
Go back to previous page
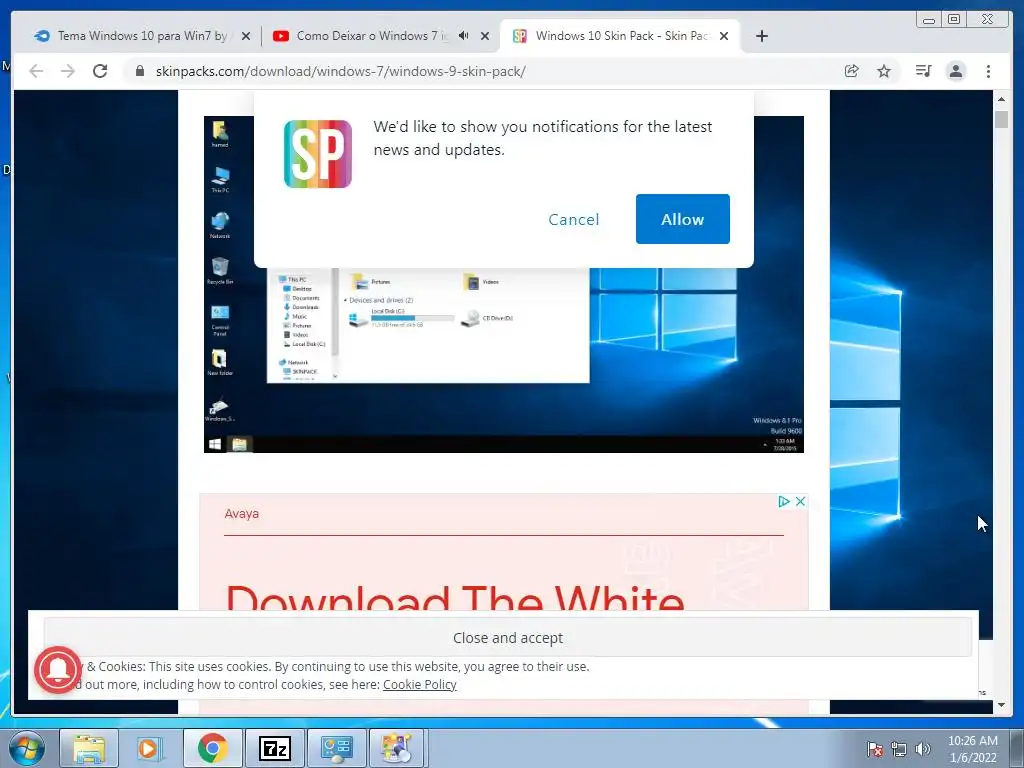coord(36,71)
